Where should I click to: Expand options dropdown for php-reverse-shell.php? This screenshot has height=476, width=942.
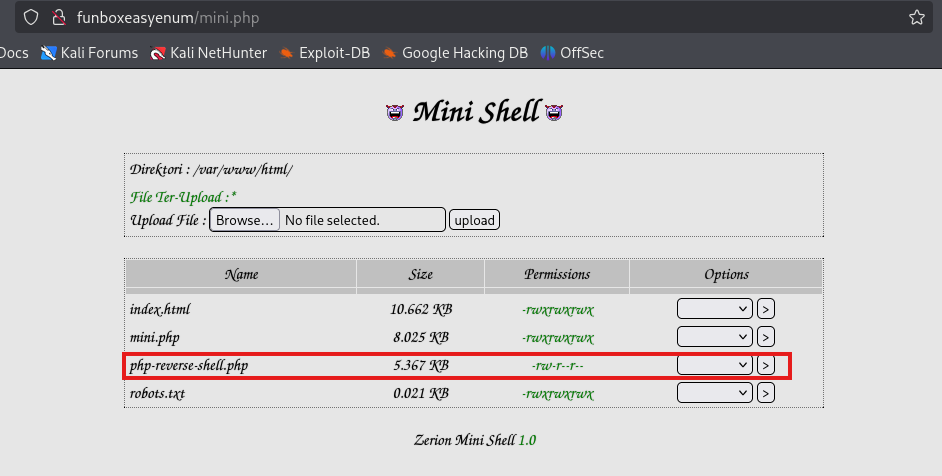pos(714,365)
